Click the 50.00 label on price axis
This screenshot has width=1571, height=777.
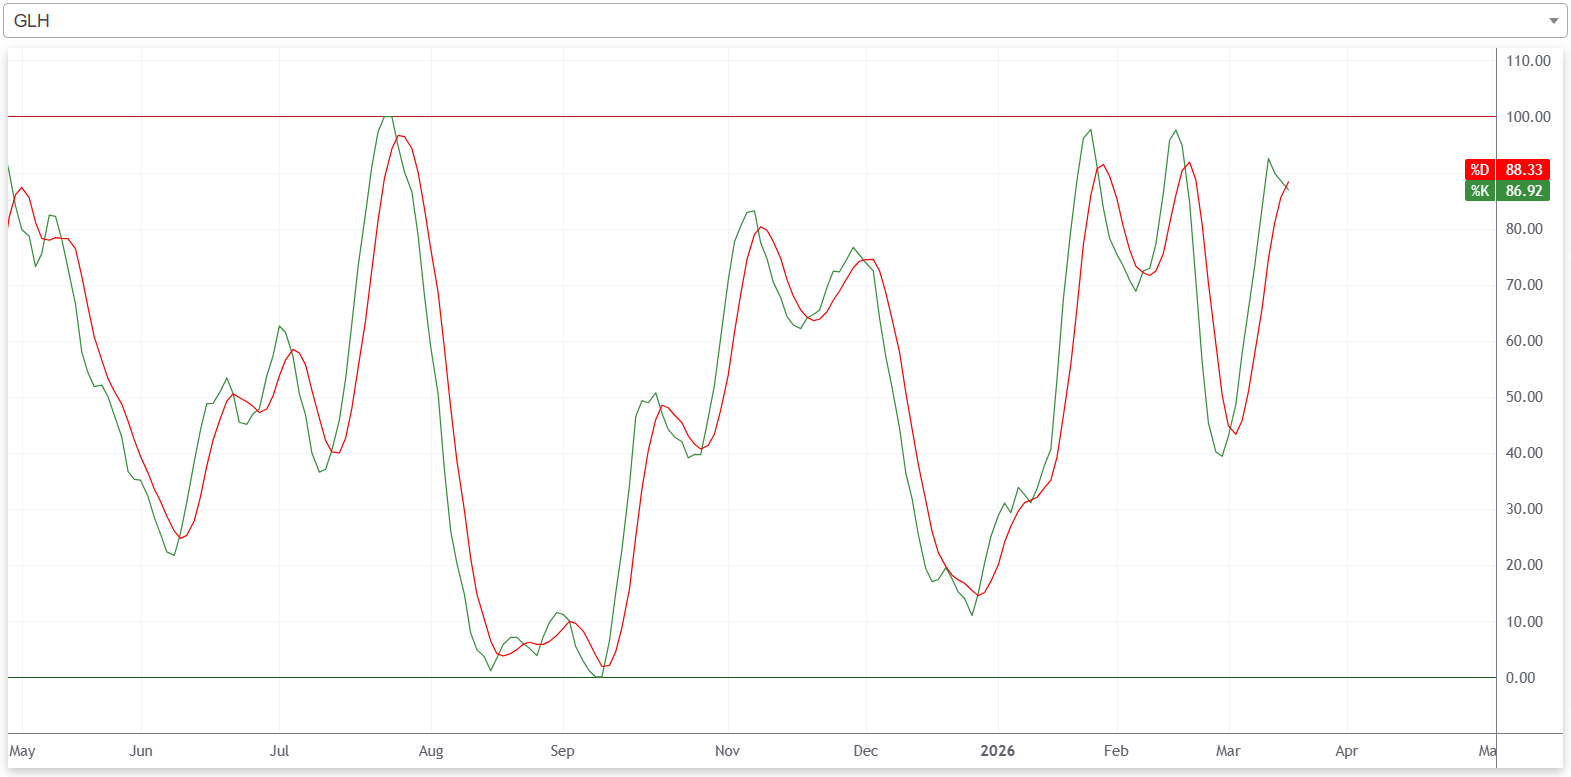coord(1524,397)
